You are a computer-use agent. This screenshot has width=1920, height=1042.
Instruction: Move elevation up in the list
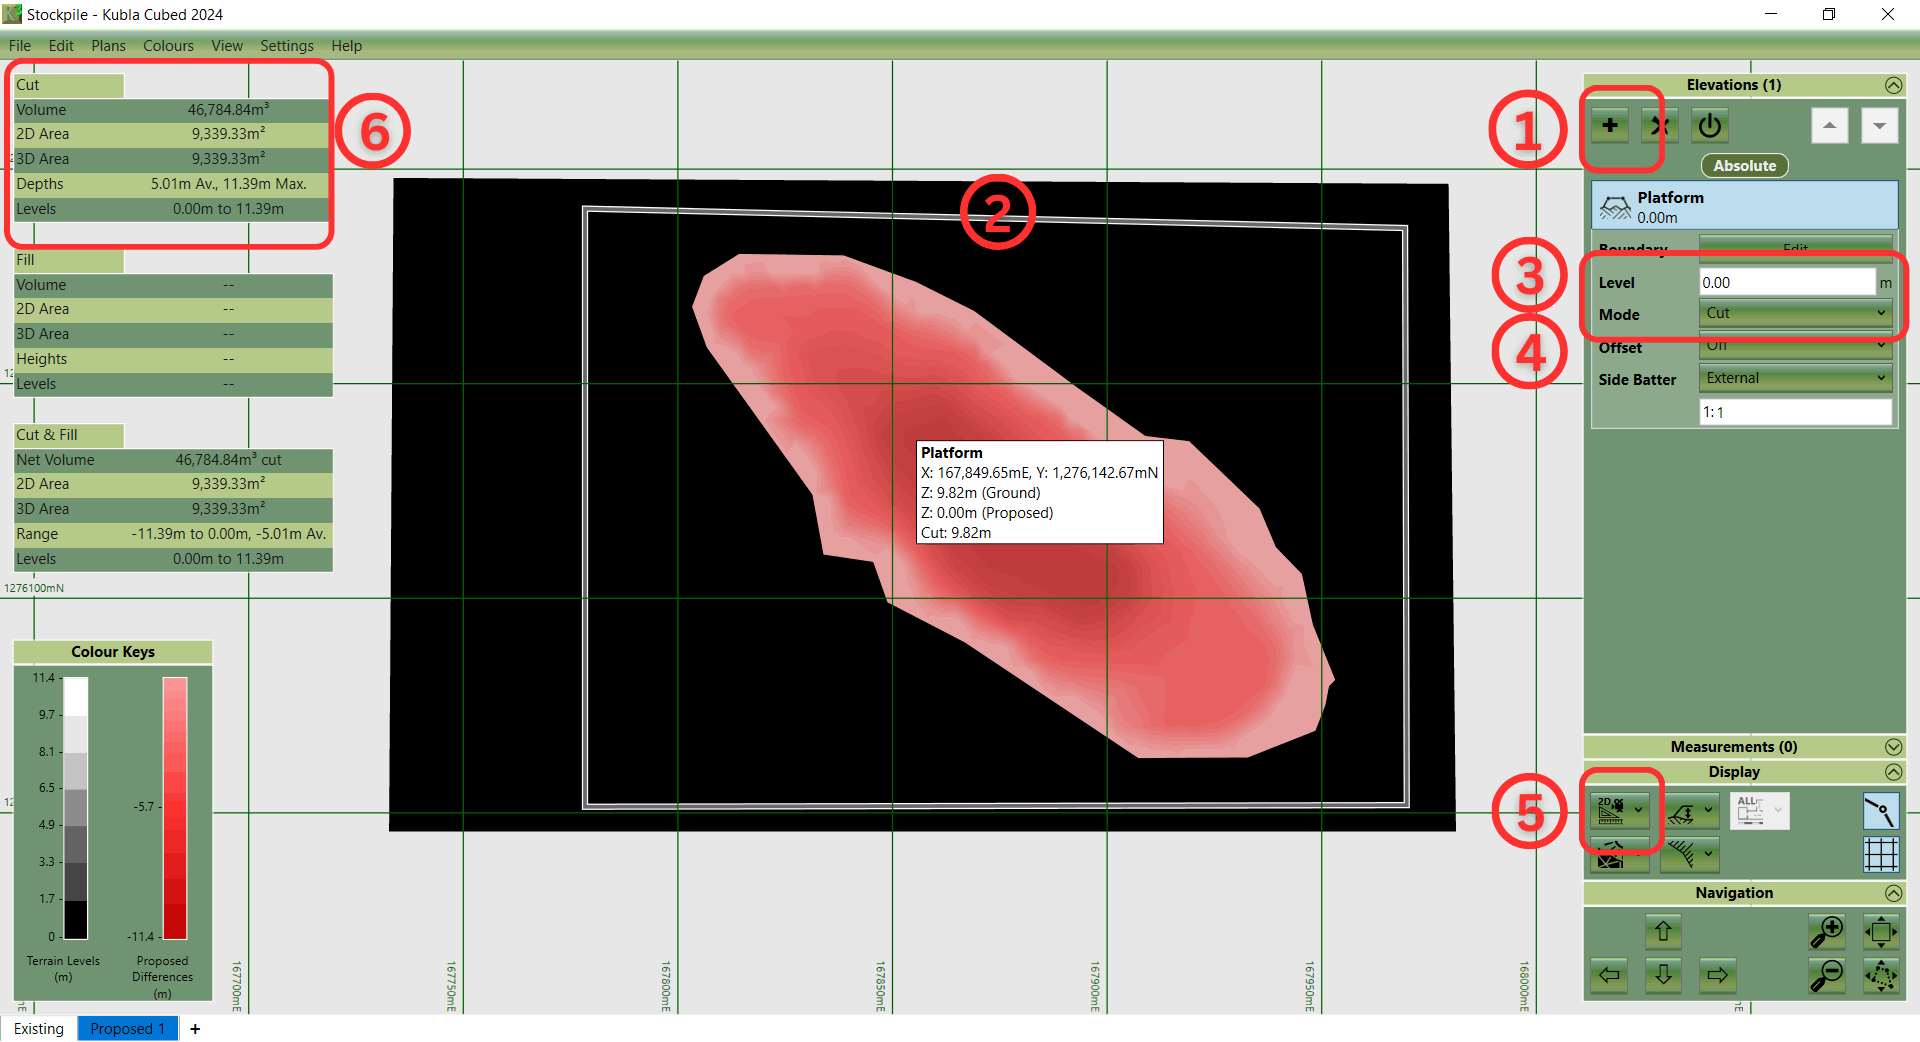coord(1829,126)
